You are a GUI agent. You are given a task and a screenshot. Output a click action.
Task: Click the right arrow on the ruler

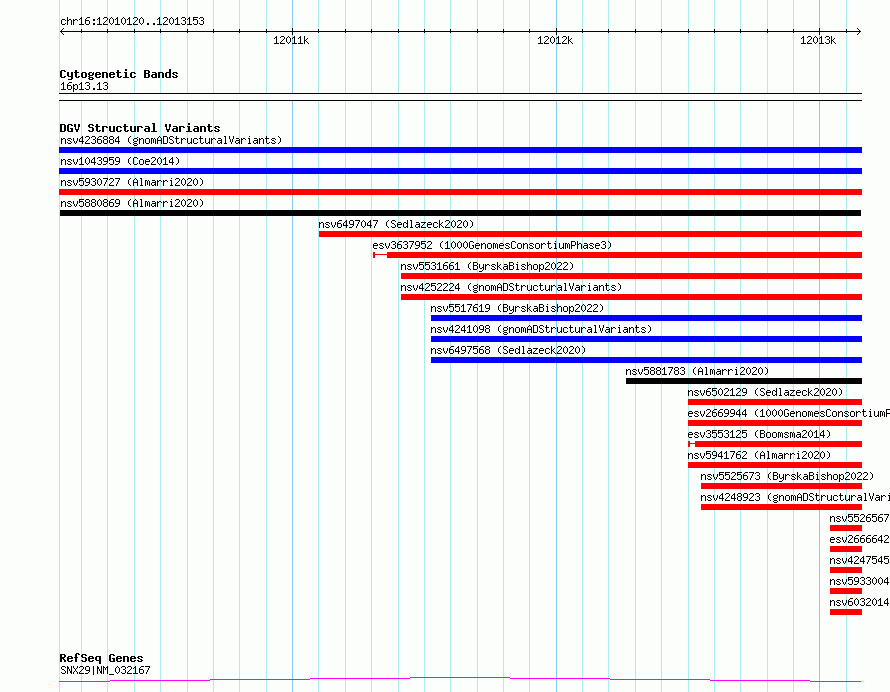click(x=859, y=31)
